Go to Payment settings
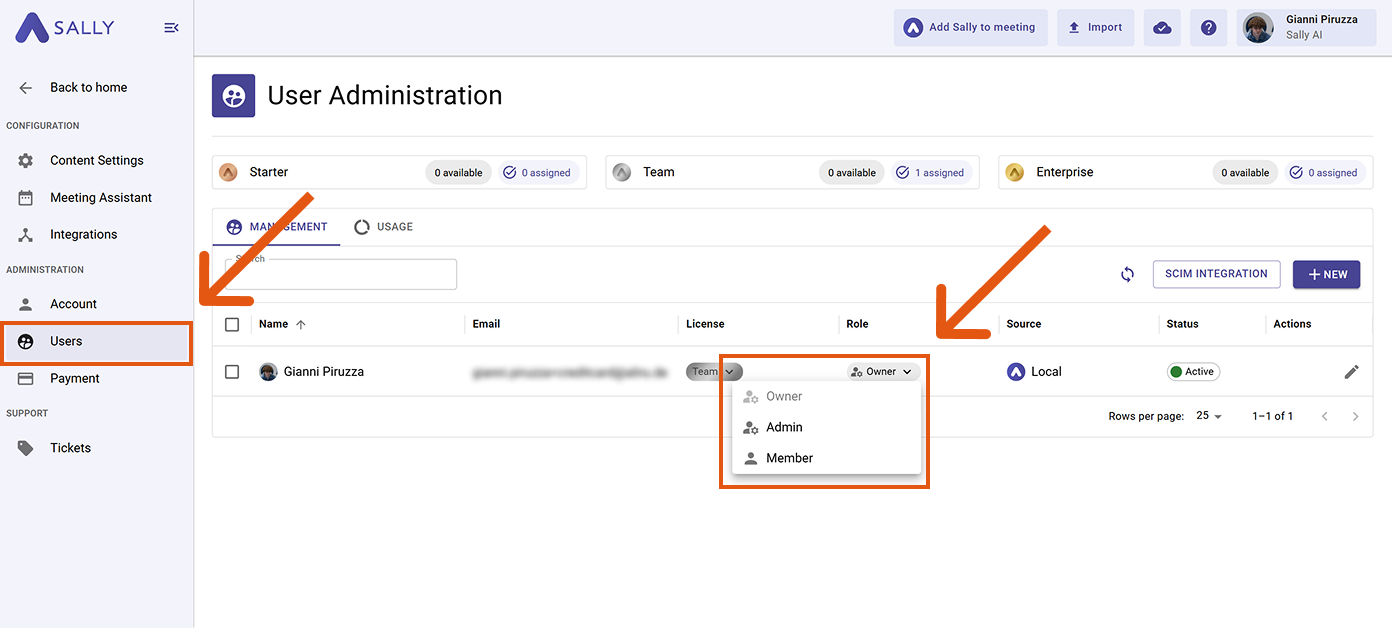The height and width of the screenshot is (628, 1392). point(75,378)
